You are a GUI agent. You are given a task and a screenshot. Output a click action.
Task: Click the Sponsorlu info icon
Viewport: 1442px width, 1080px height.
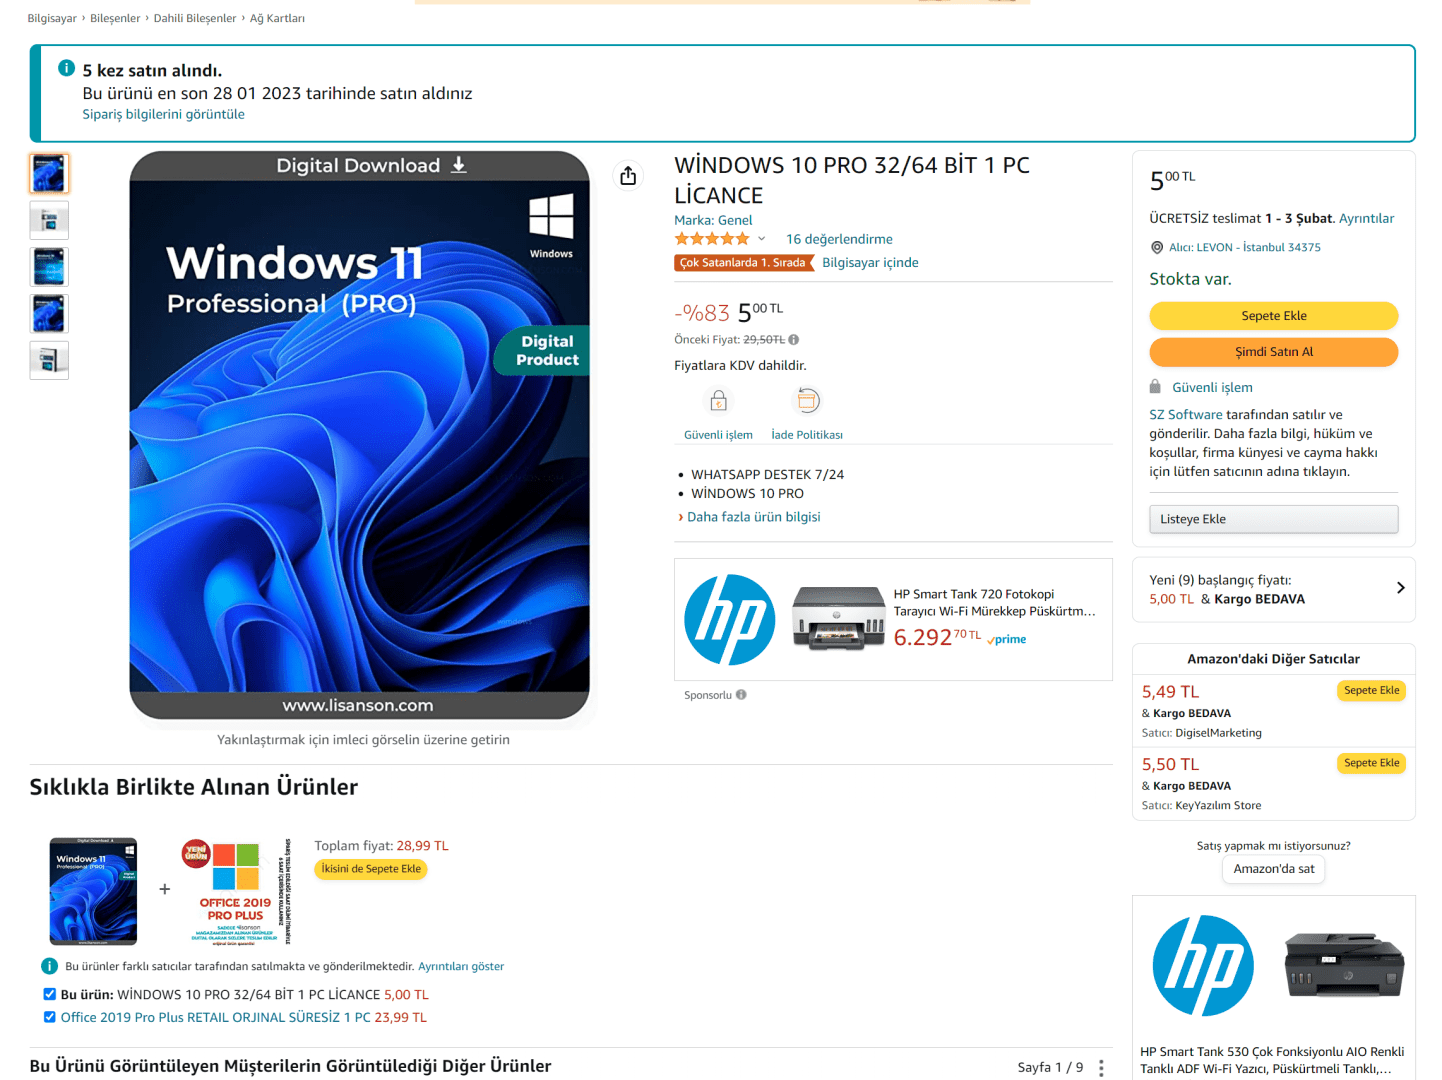[741, 695]
